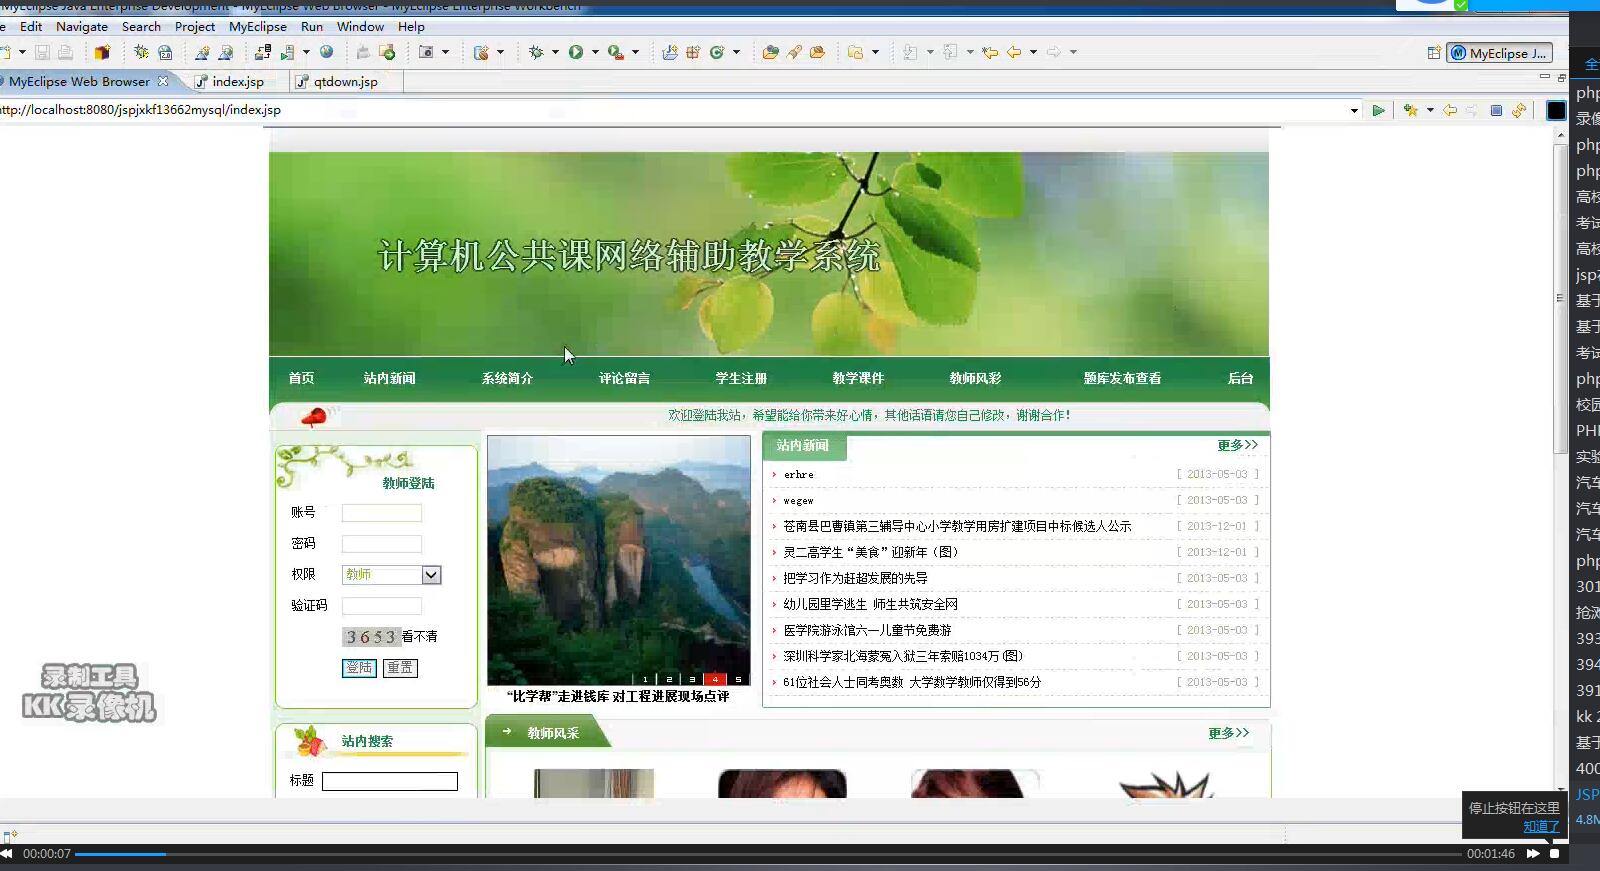Click the 标题 search input field
The image size is (1600, 871).
390,781
